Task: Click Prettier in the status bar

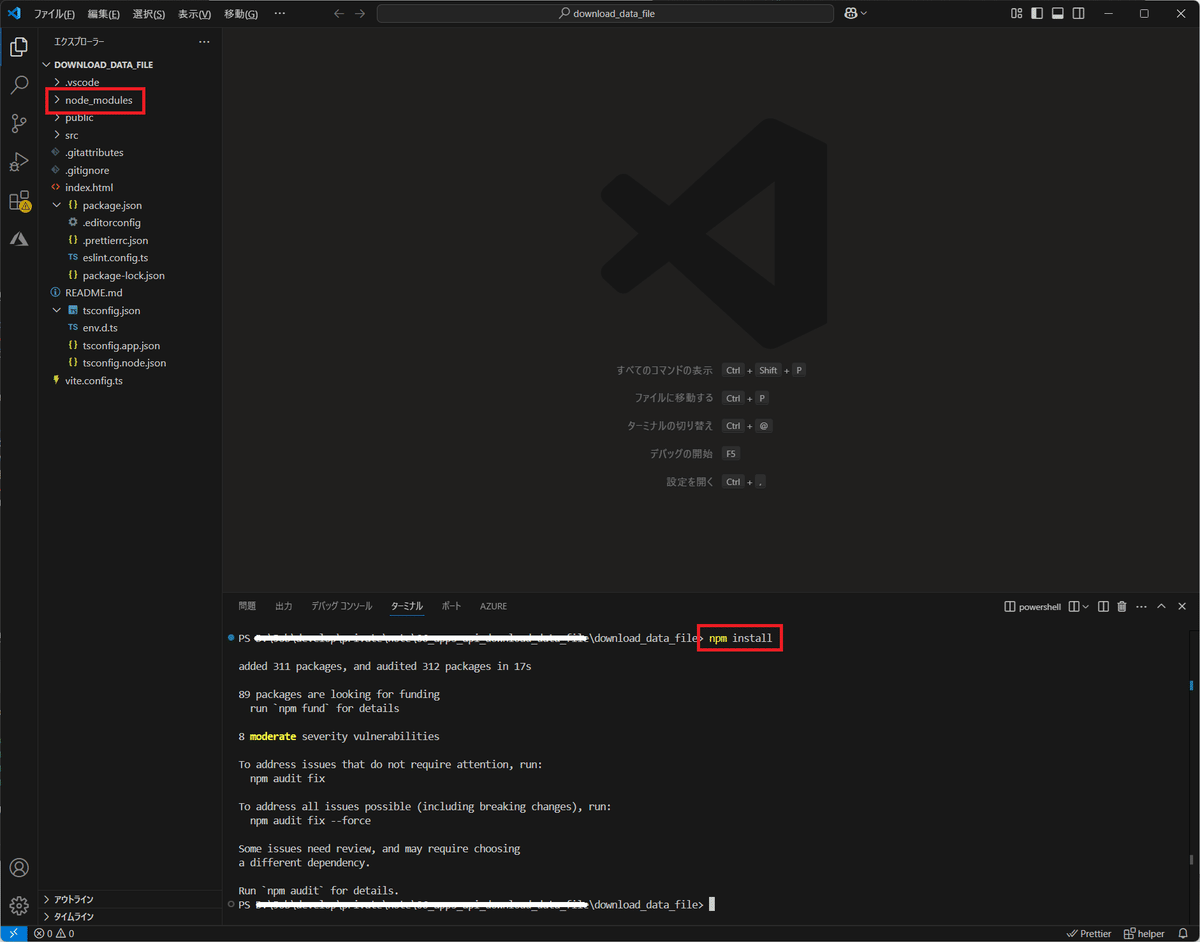Action: pos(1088,933)
